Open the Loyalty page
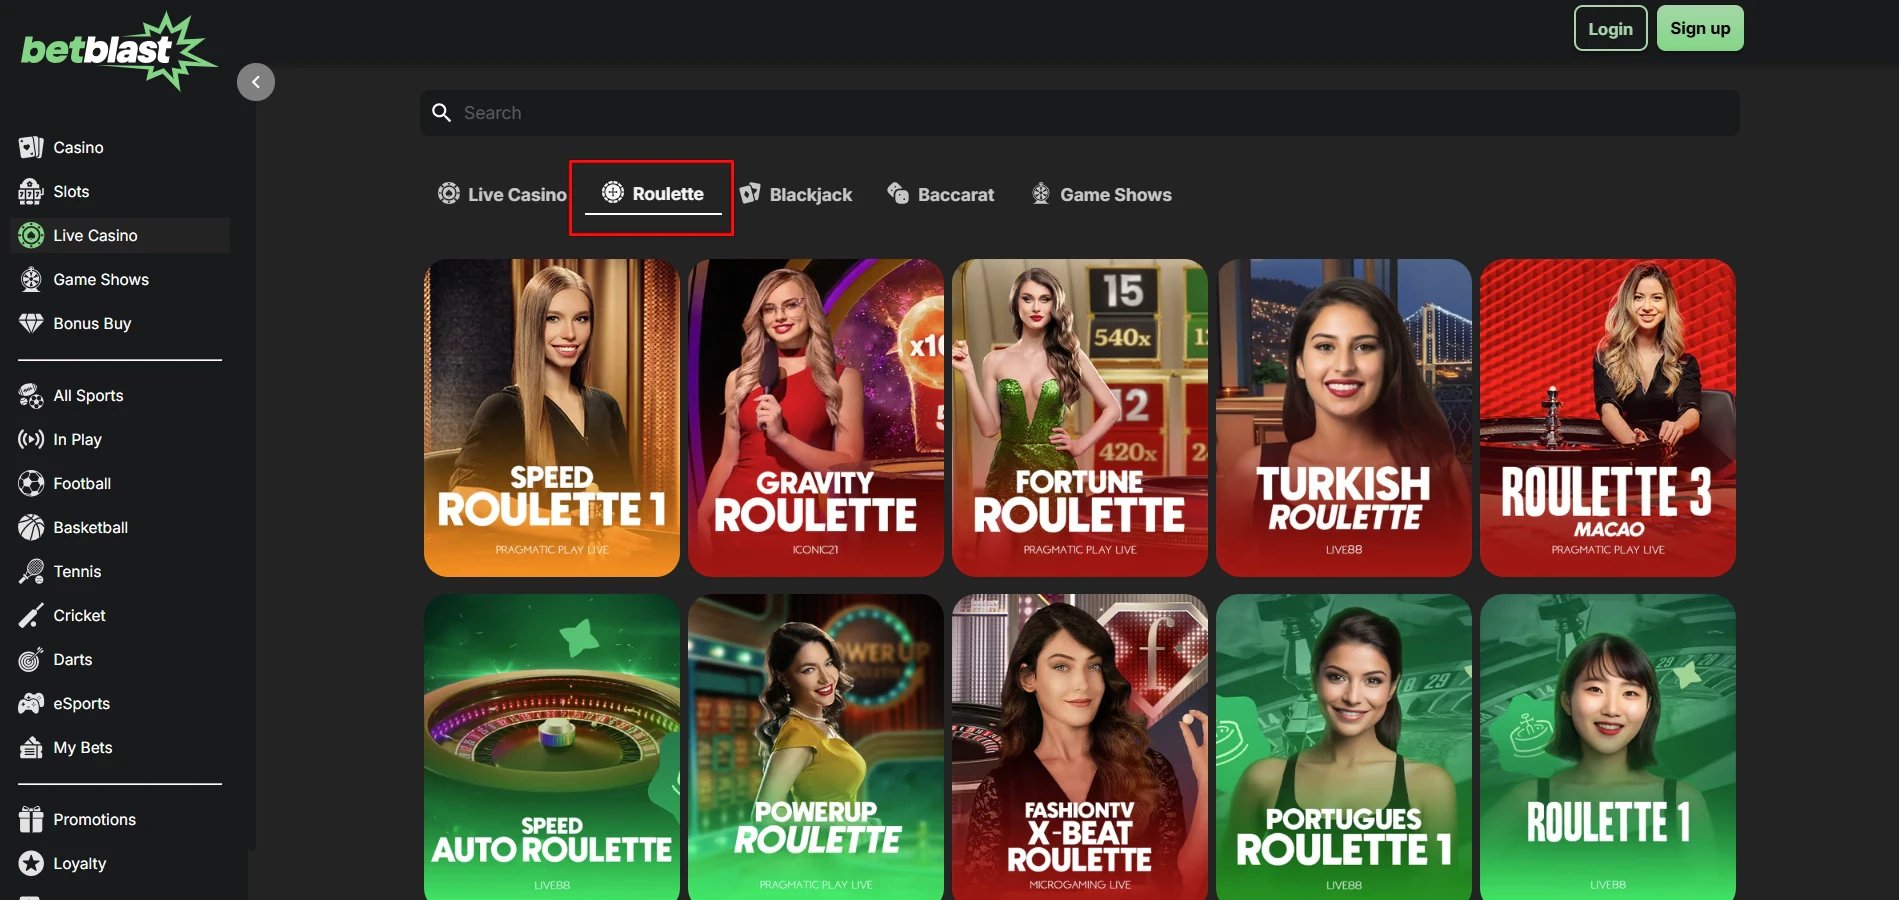The width and height of the screenshot is (1899, 900). 120,863
